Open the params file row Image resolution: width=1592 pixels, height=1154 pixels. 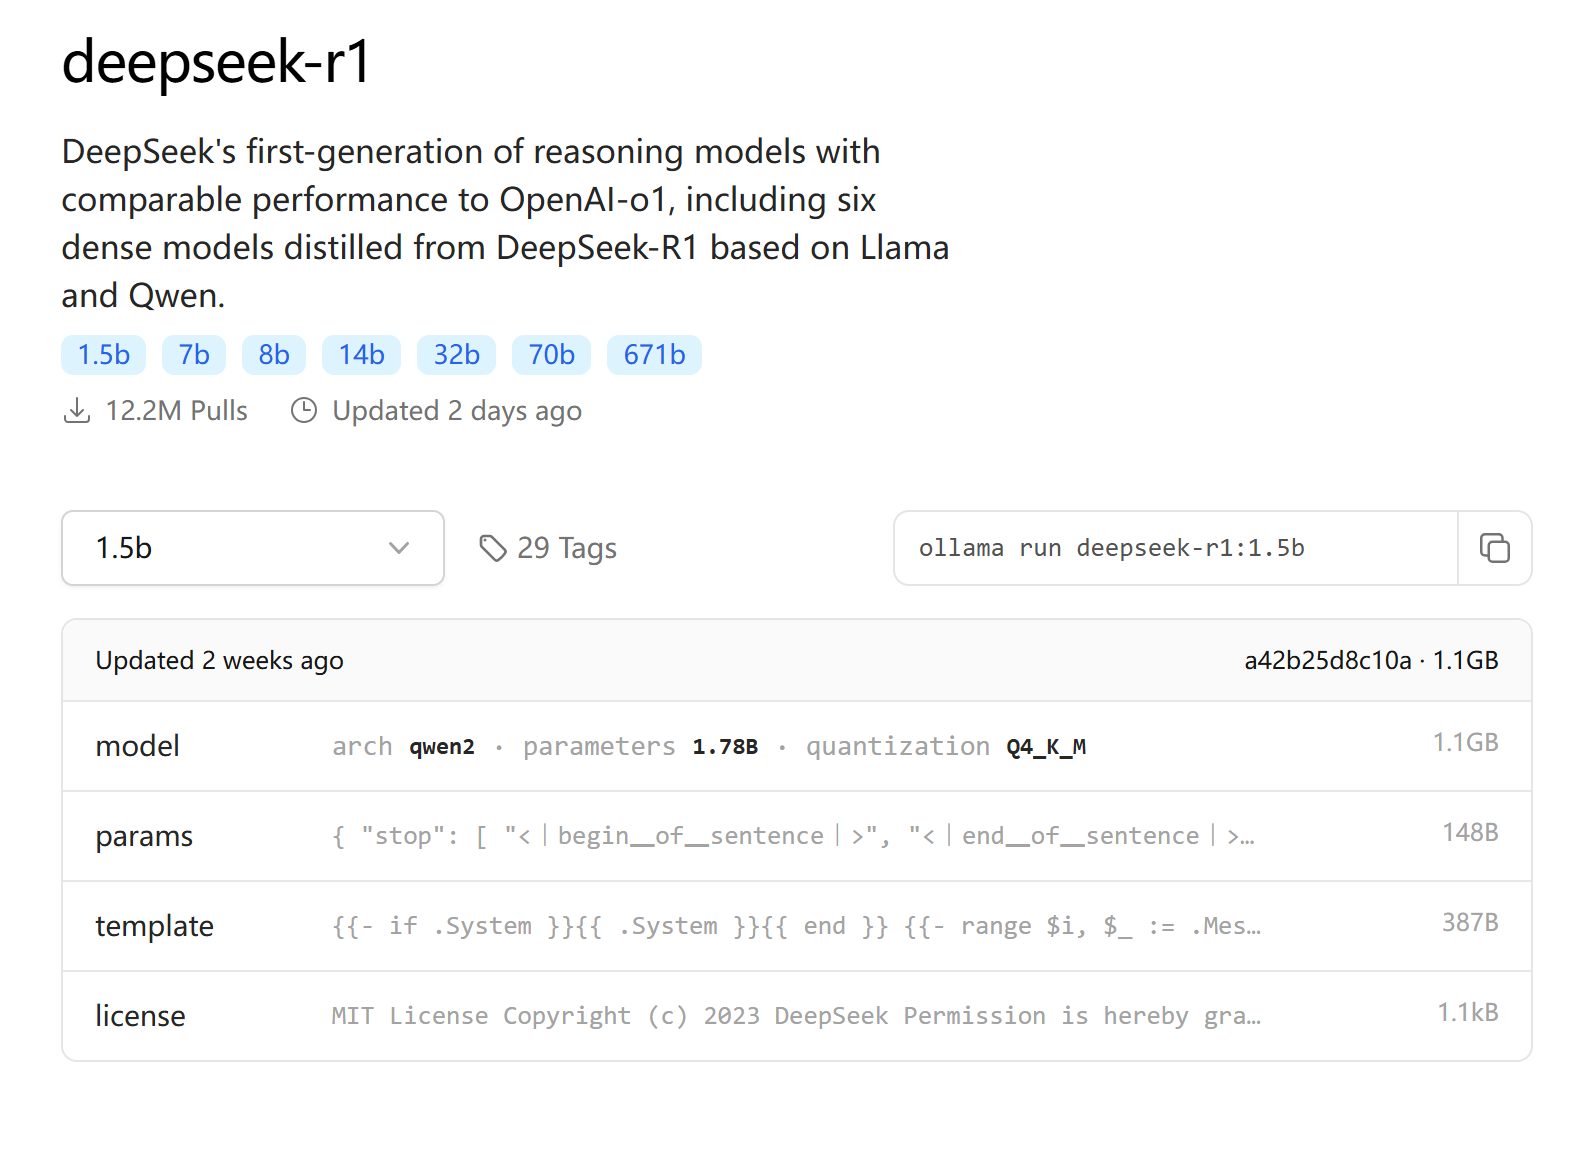pos(797,836)
